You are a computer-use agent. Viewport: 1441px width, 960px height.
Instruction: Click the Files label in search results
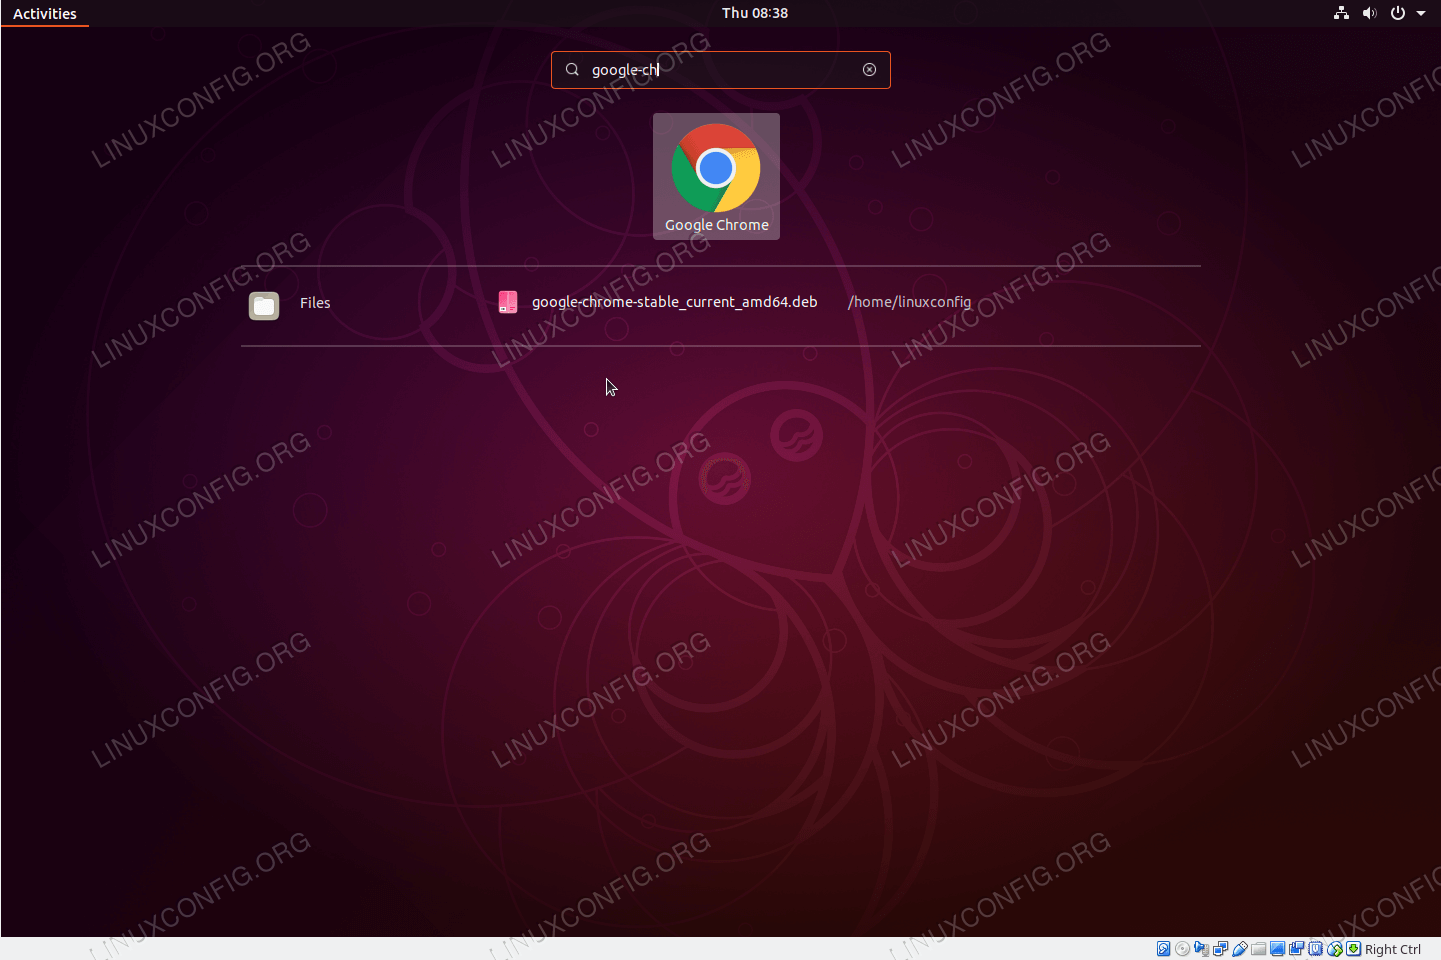315,303
